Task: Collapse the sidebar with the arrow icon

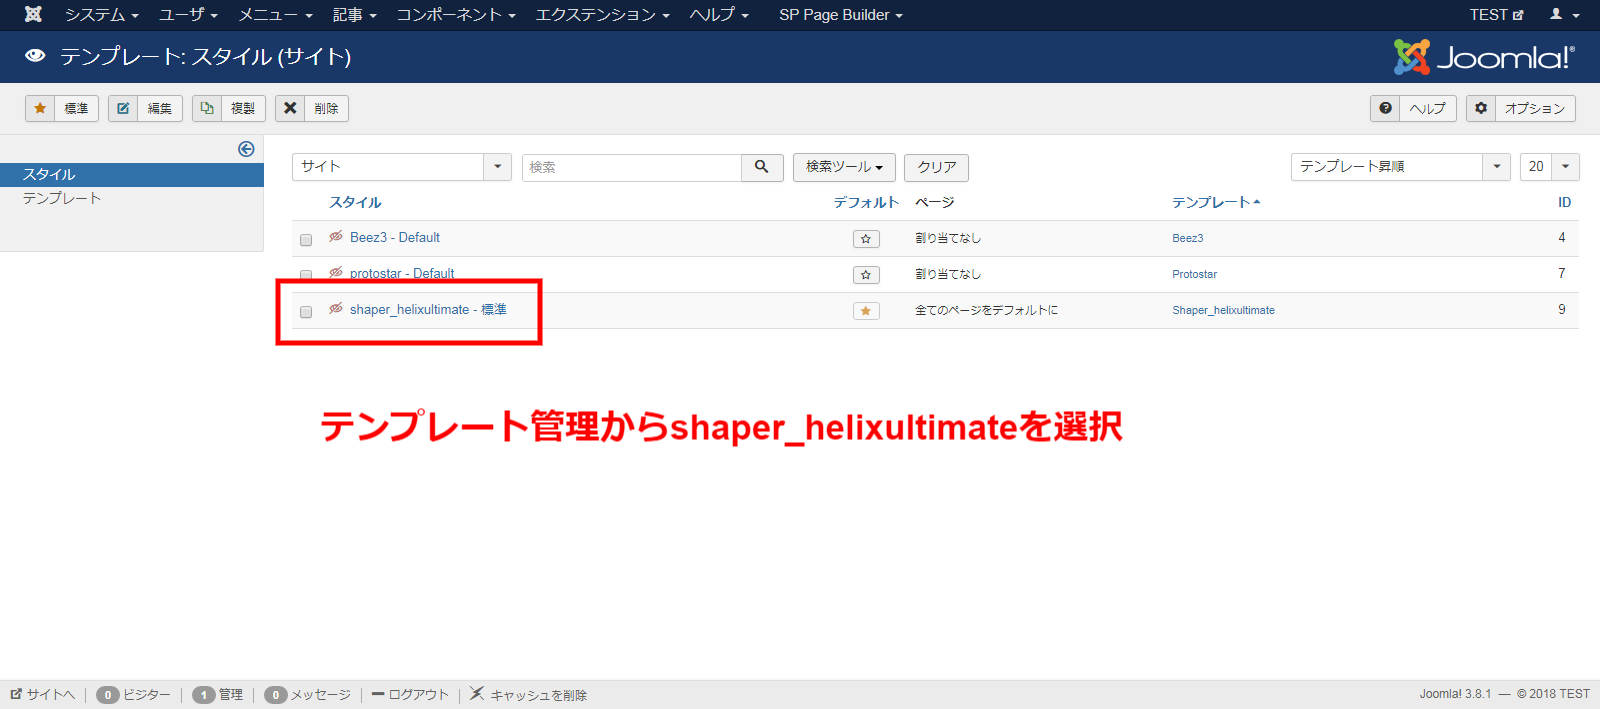Action: click(x=246, y=149)
